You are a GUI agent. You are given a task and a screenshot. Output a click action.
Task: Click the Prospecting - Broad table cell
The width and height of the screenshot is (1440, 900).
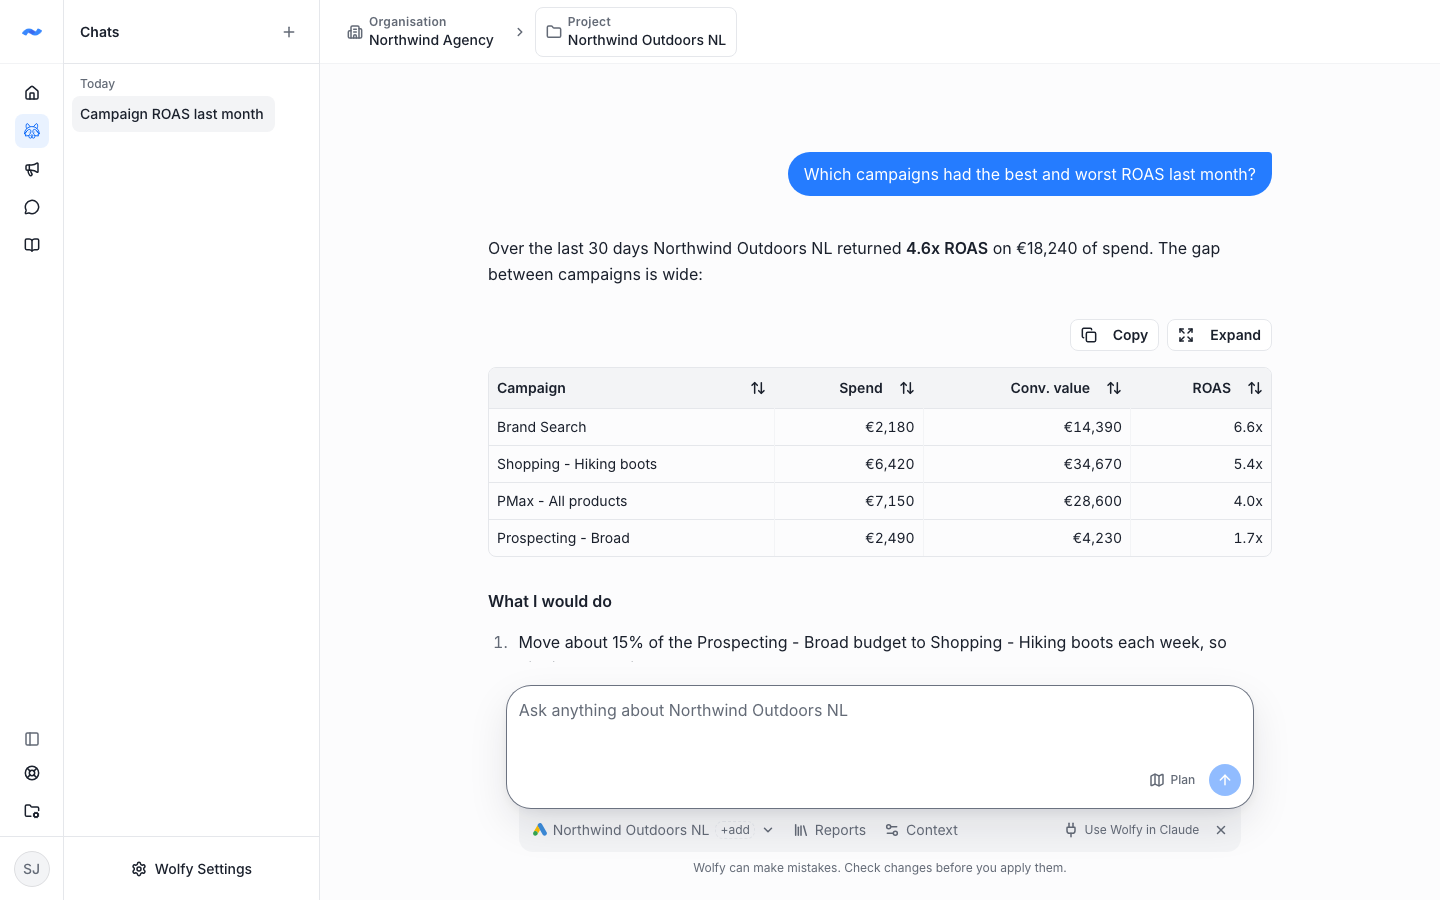[x=631, y=538]
